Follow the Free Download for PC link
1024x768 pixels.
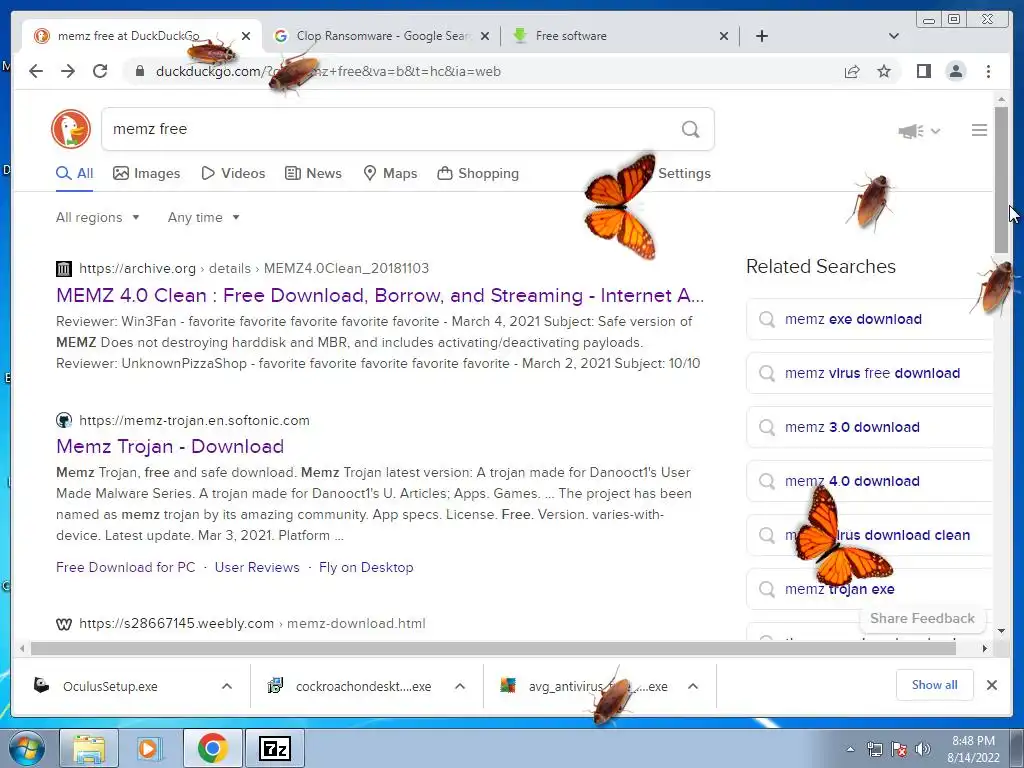(x=125, y=568)
